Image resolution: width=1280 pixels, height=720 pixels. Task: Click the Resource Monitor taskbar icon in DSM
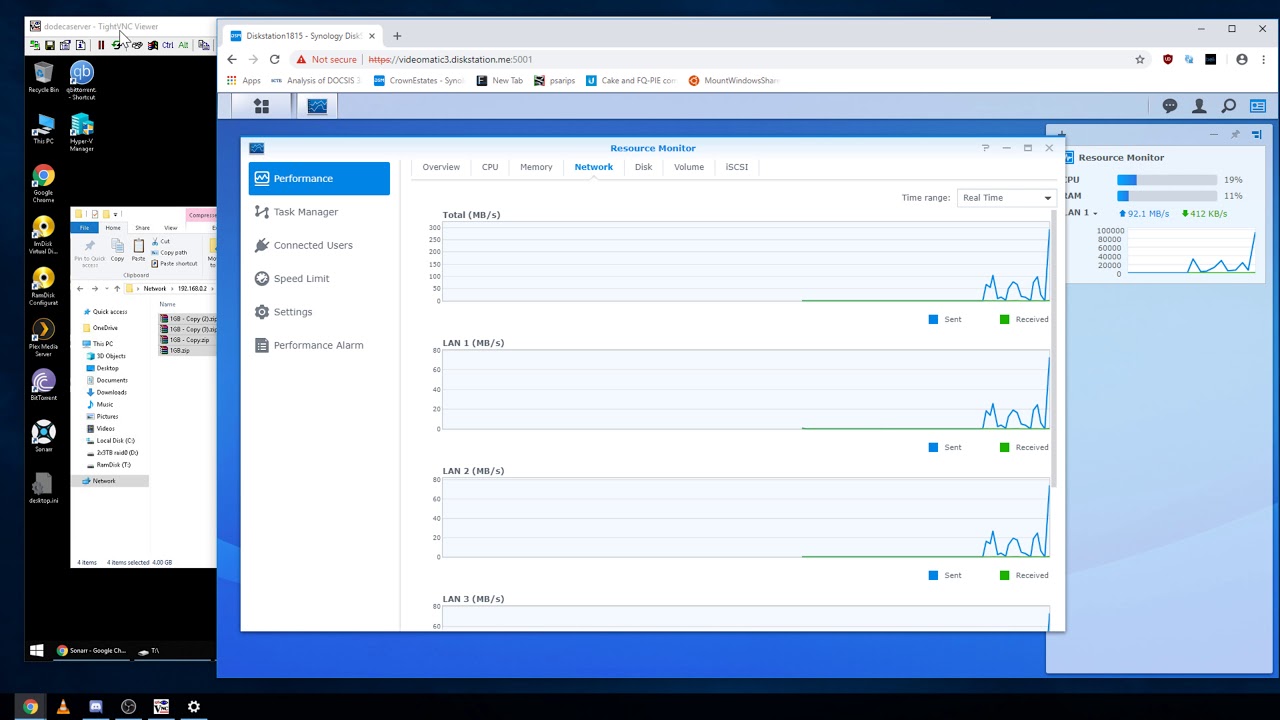pyautogui.click(x=317, y=106)
